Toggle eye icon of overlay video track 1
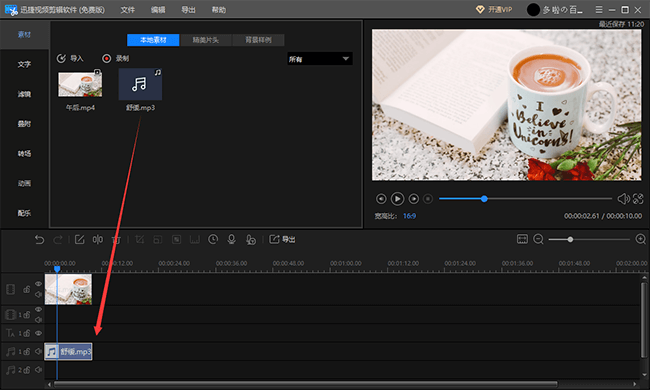The width and height of the screenshot is (650, 390). 39,310
